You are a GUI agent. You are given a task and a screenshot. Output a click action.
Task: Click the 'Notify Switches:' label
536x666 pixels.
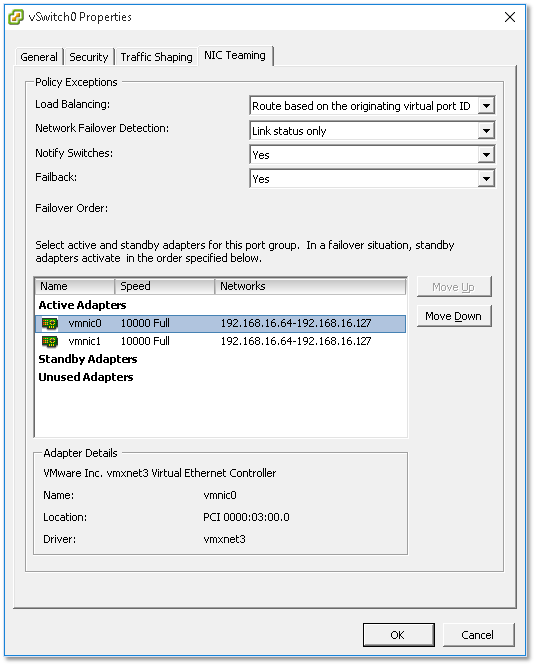(74, 153)
